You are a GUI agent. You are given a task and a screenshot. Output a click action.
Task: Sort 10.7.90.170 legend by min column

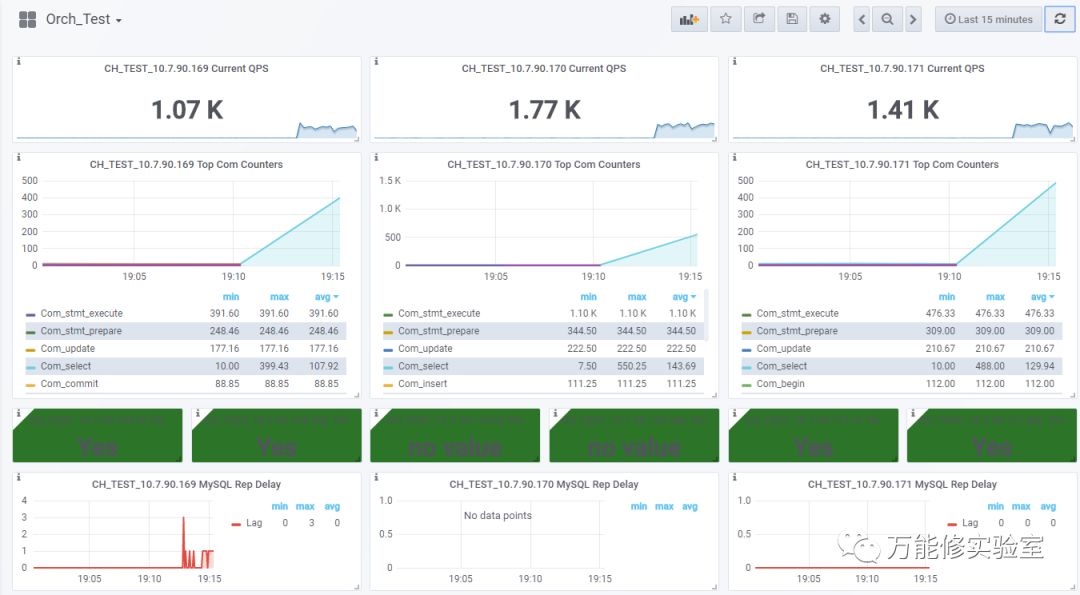588,297
